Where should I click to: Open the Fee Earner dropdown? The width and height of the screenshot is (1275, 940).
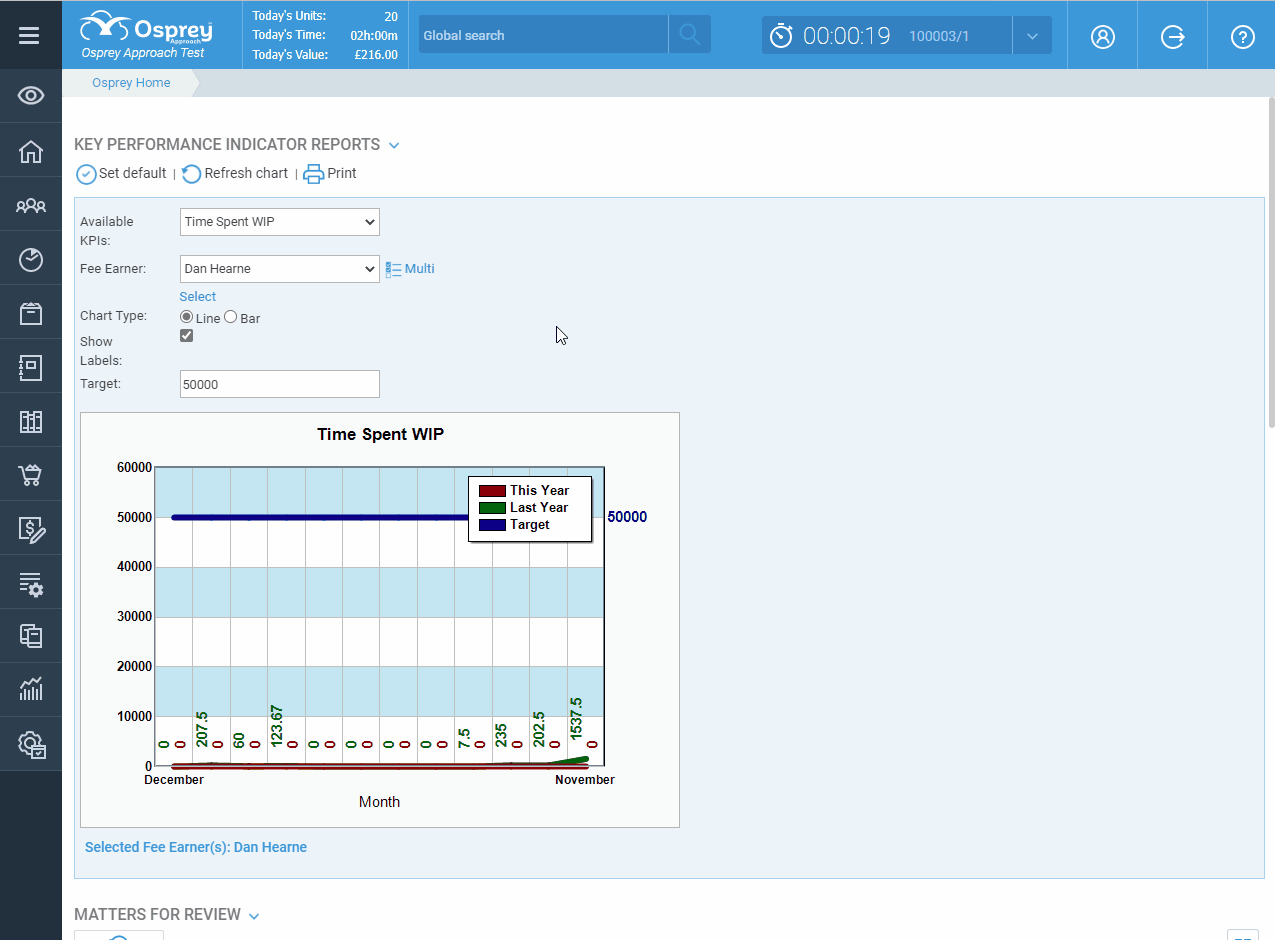click(279, 269)
